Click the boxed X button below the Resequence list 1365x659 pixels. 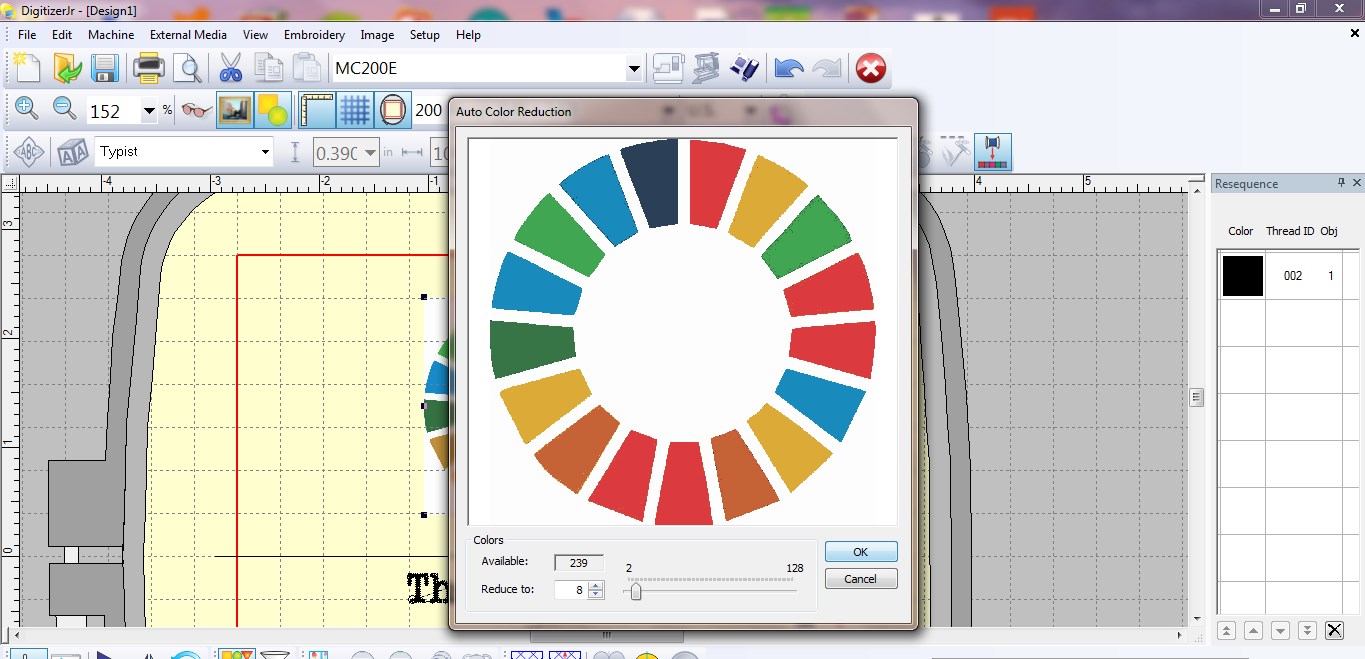pyautogui.click(x=1334, y=630)
